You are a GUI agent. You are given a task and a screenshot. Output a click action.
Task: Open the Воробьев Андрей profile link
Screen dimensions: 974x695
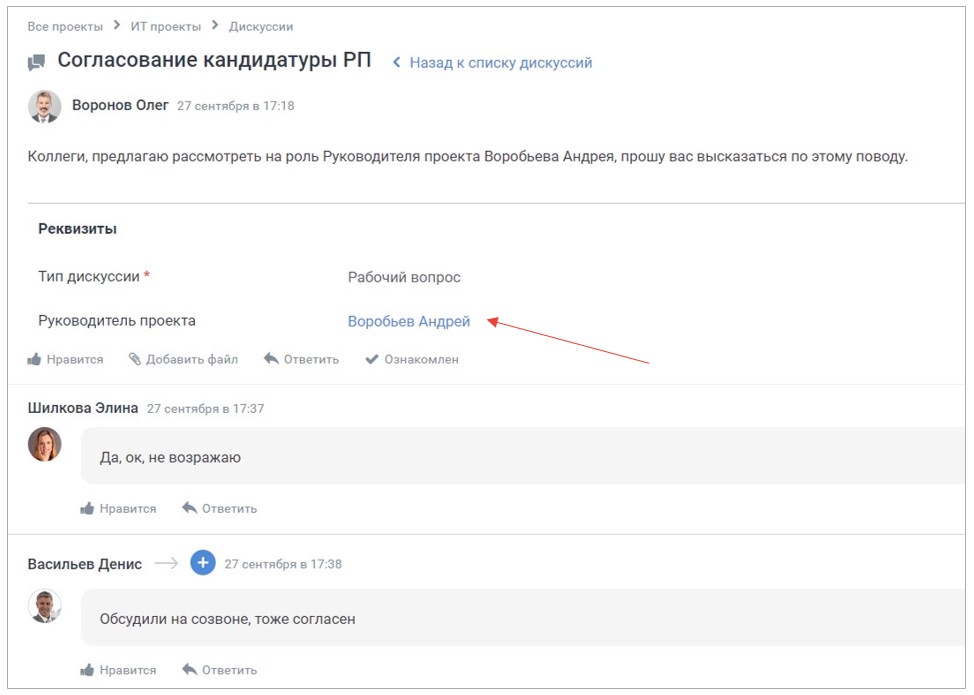(x=407, y=321)
